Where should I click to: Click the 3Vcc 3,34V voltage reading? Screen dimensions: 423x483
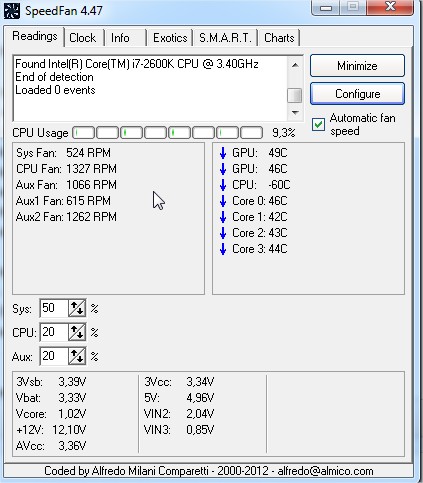[x=179, y=382]
